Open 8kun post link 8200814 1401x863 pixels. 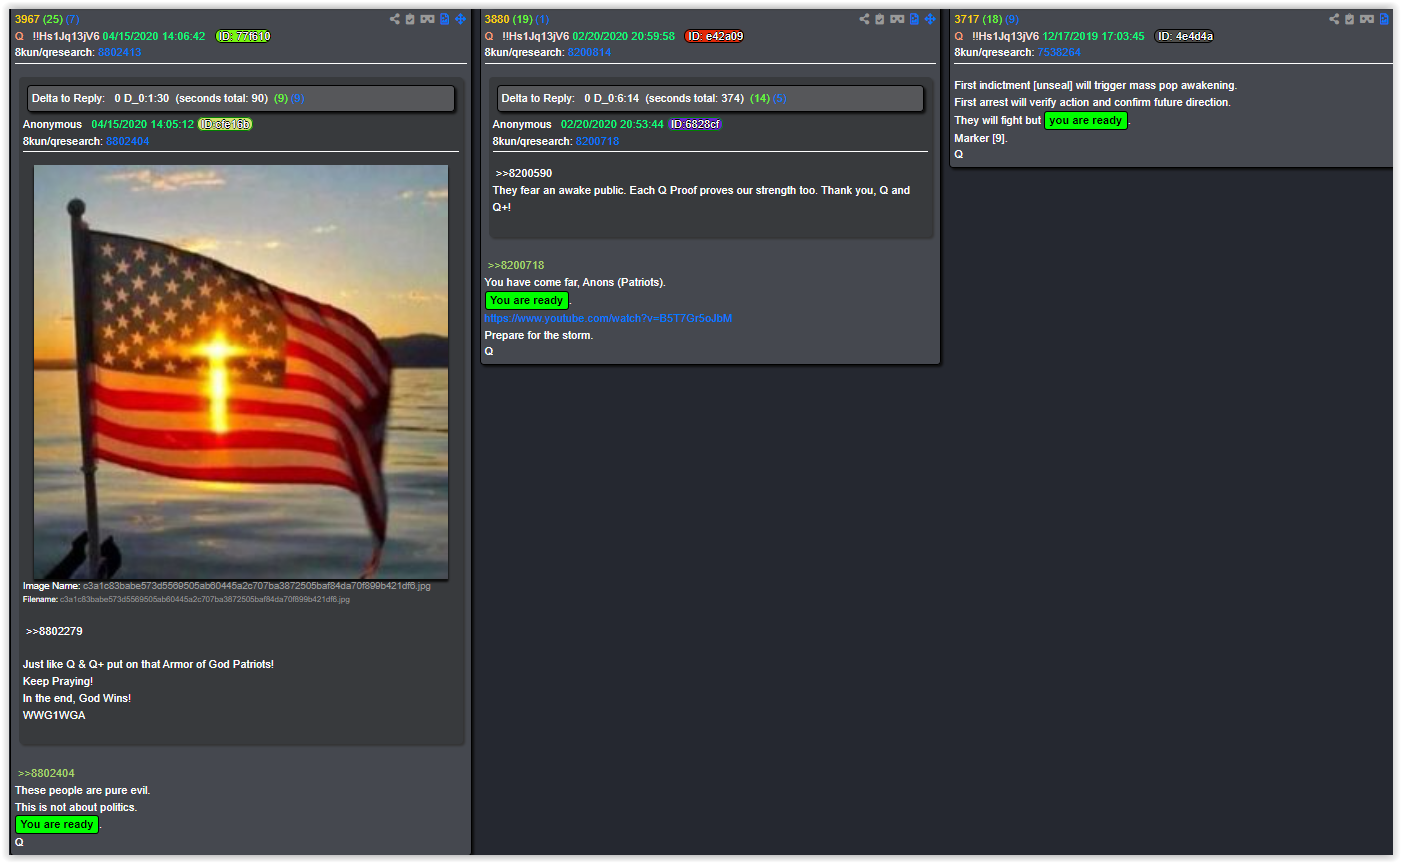pyautogui.click(x=589, y=52)
